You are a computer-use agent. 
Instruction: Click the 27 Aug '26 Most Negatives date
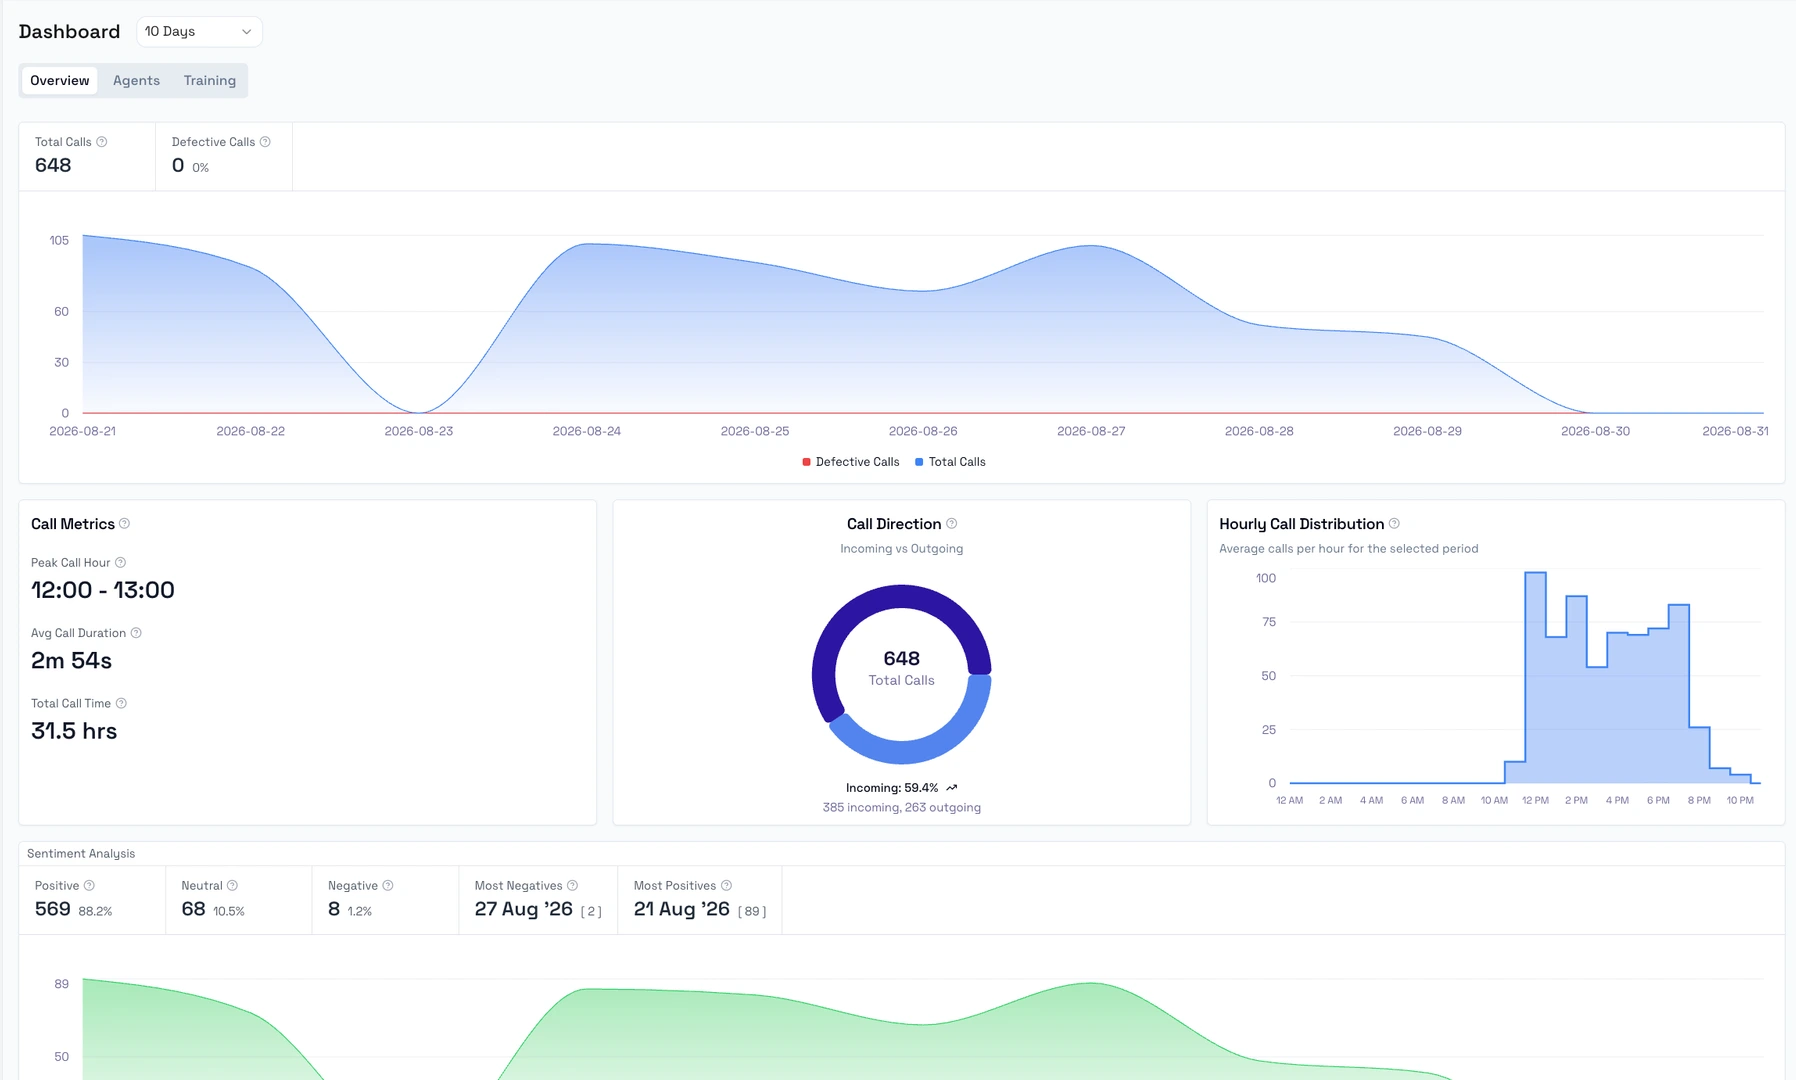point(523,909)
